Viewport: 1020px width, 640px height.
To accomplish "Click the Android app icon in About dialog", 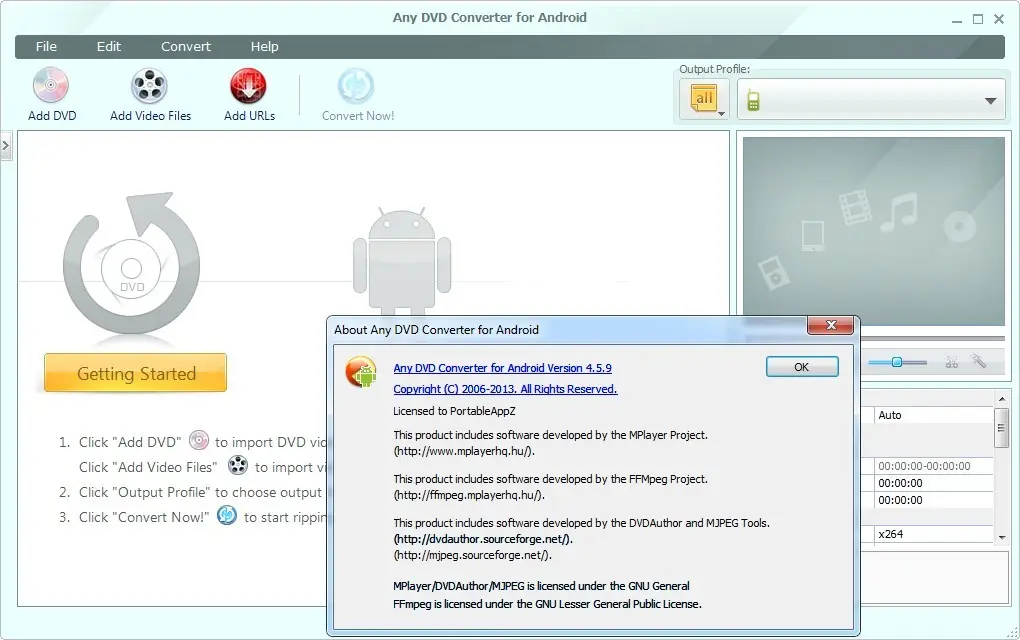I will (361, 372).
